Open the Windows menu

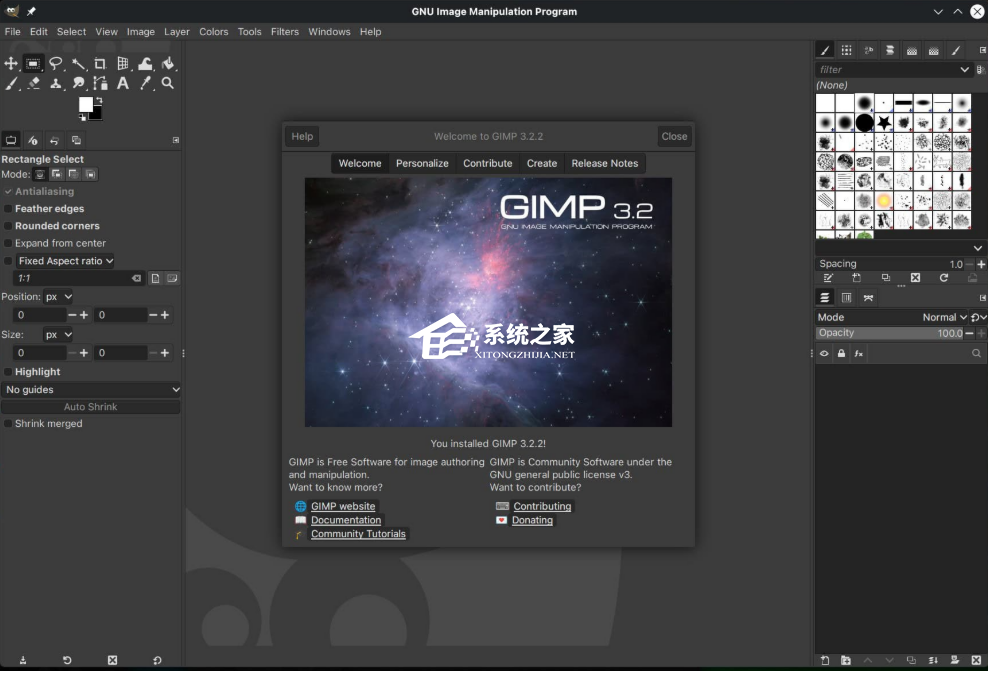[329, 32]
